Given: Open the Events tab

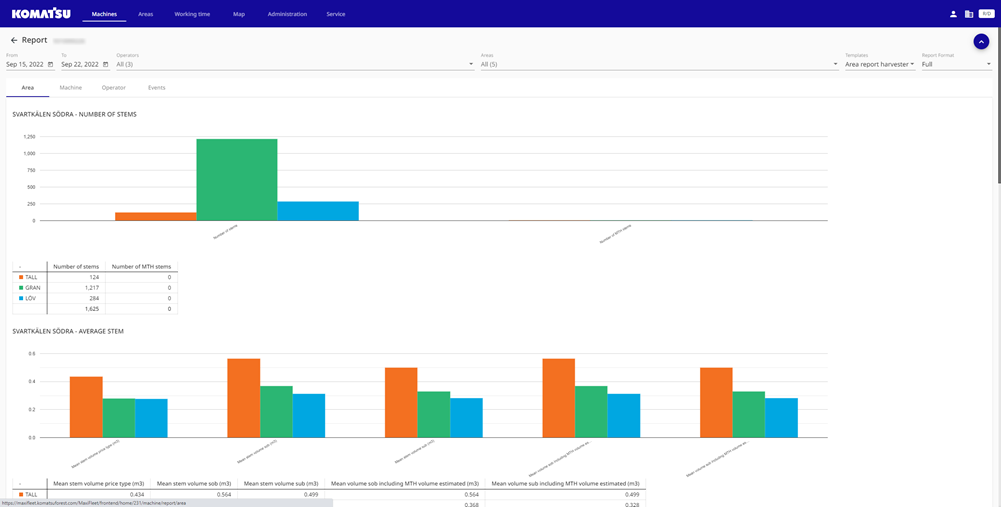Looking at the screenshot, I should 157,88.
